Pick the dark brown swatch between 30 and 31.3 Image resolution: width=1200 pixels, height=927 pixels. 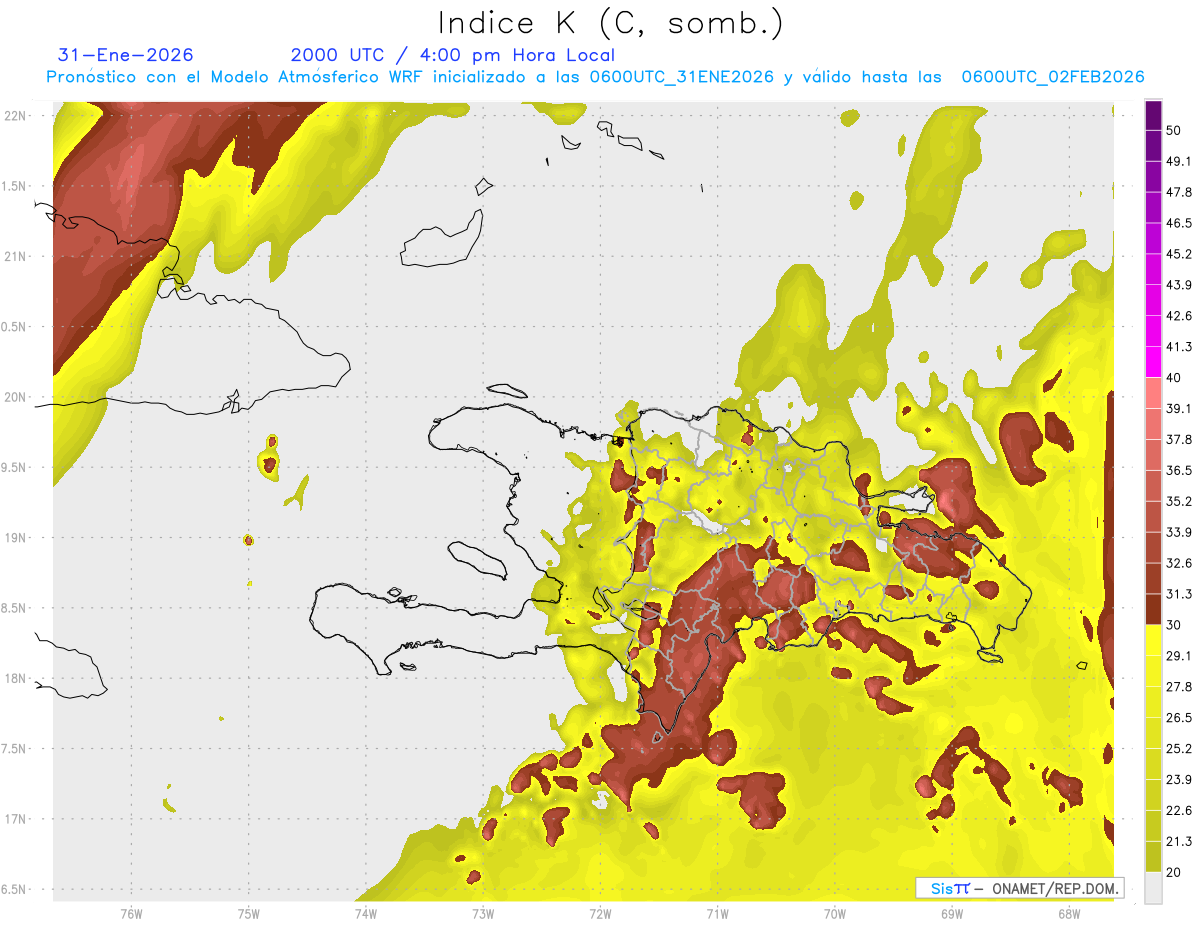[1153, 609]
